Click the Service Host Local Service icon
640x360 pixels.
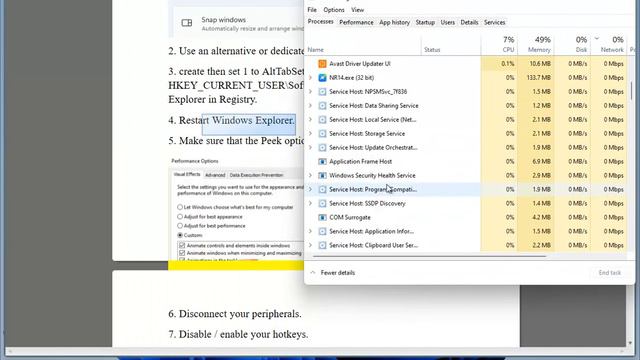pyautogui.click(x=322, y=120)
